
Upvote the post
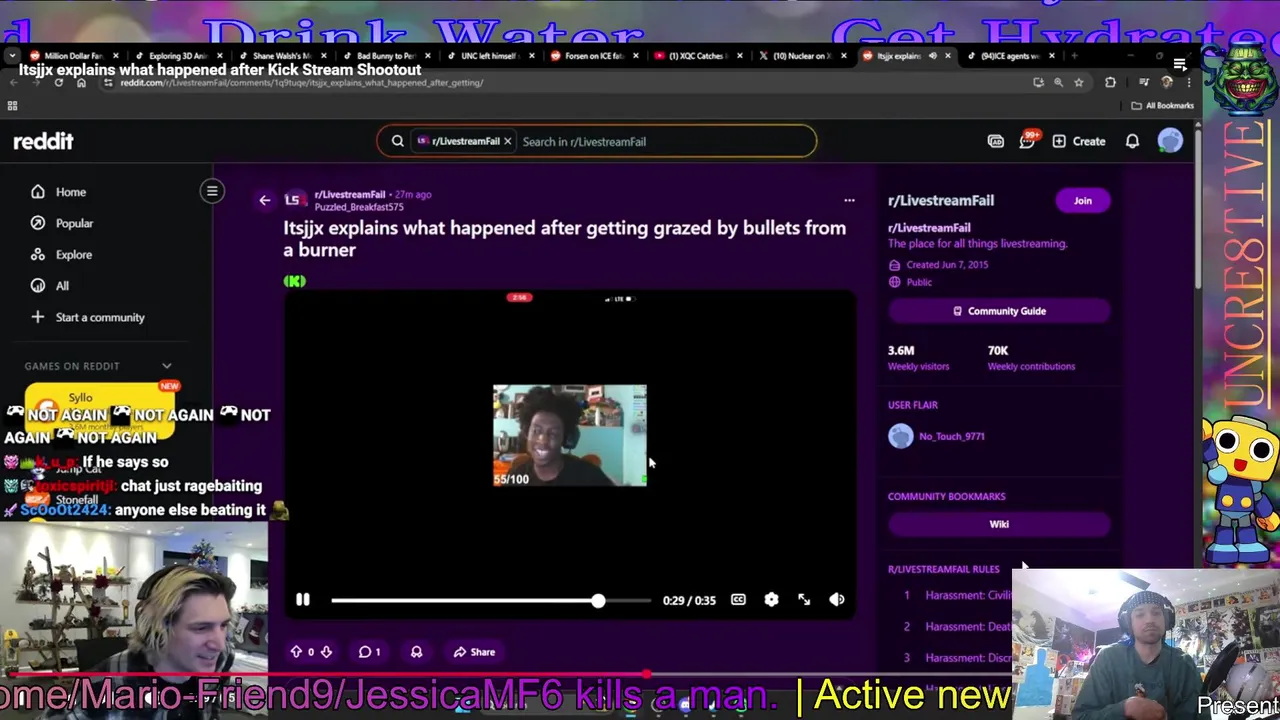[x=296, y=652]
